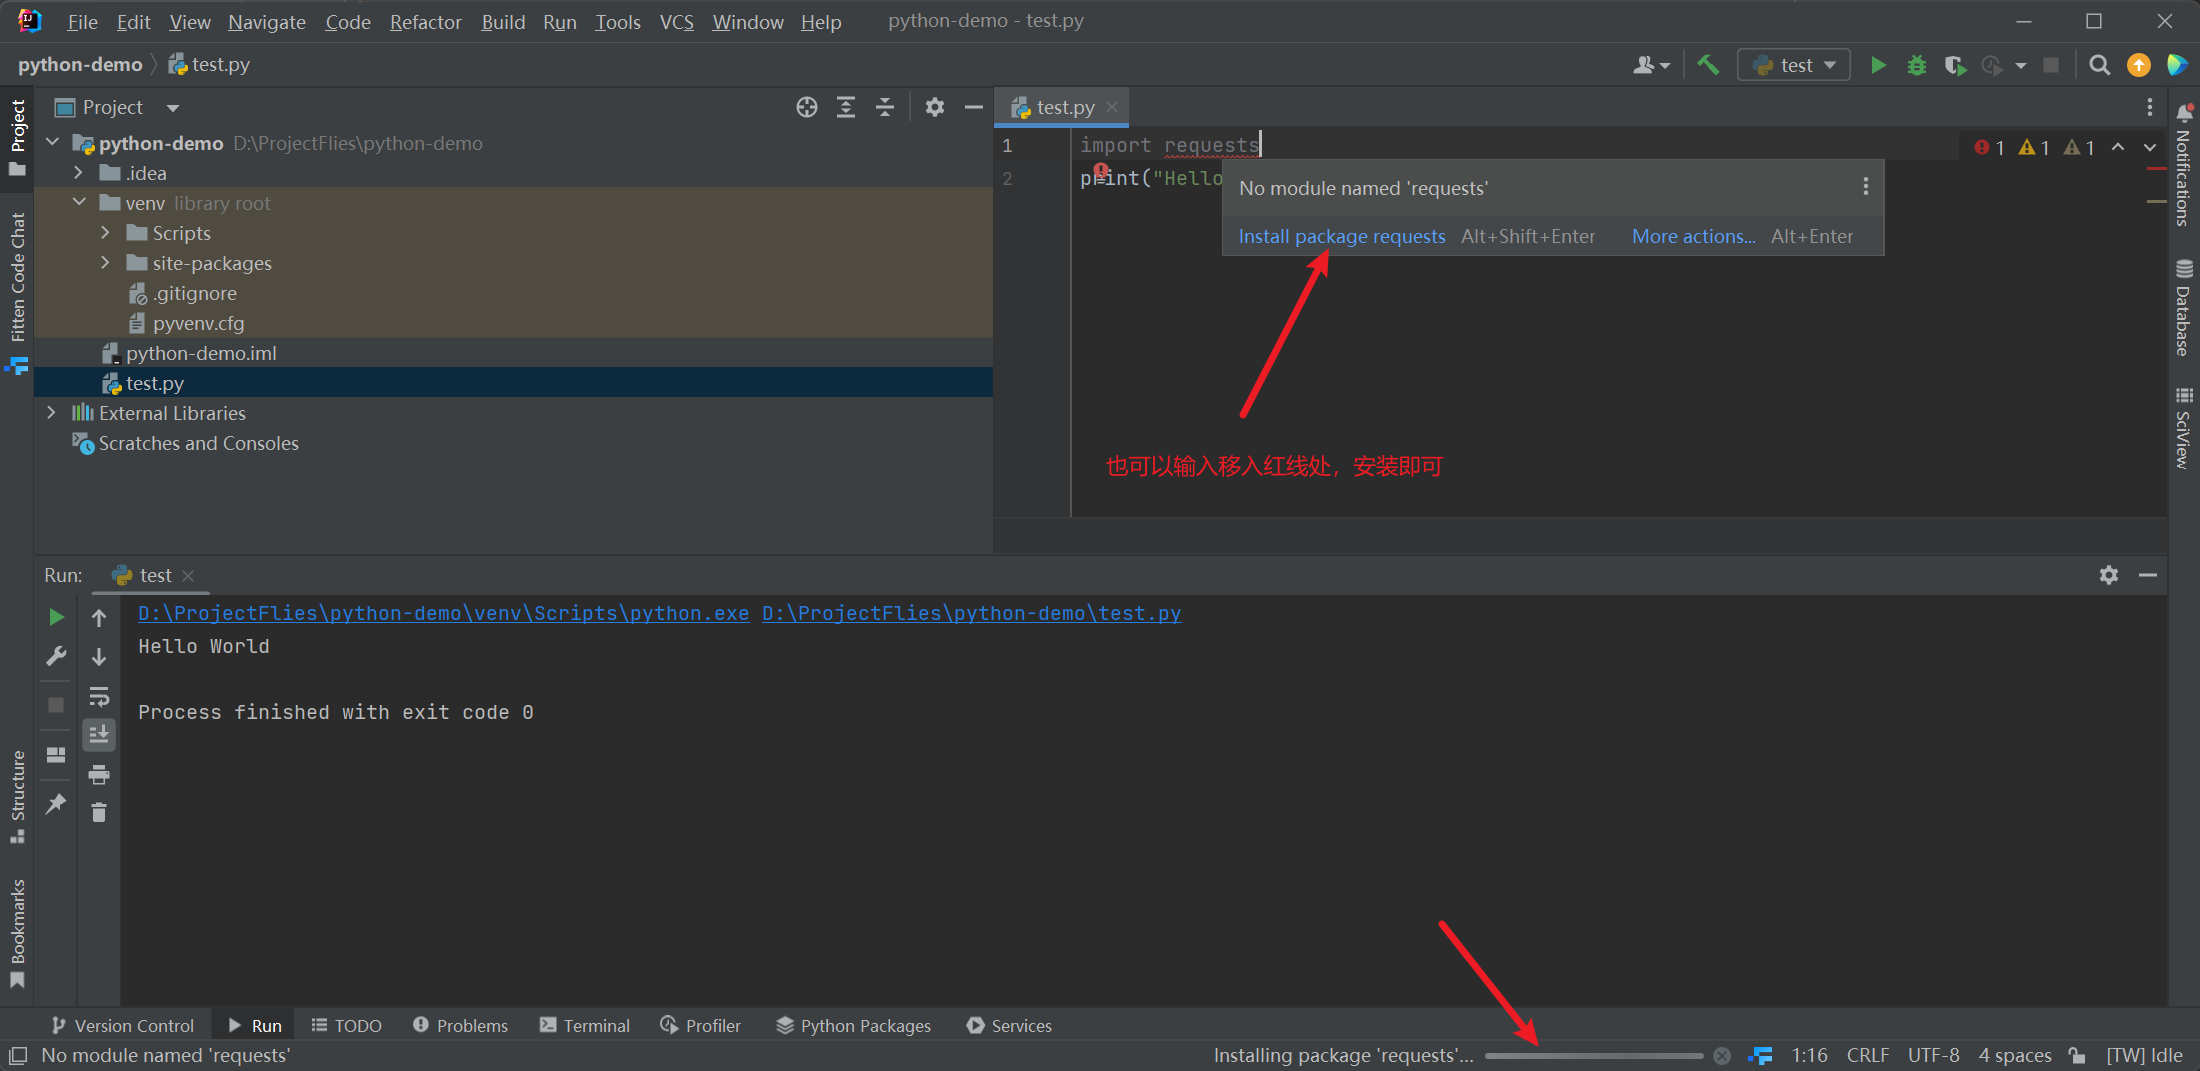Open SciView side panel
The image size is (2200, 1071).
[x=2184, y=427]
